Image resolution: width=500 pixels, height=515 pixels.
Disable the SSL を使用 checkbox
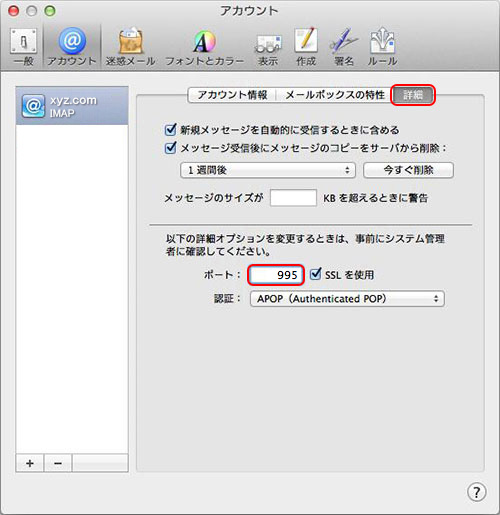coord(315,274)
